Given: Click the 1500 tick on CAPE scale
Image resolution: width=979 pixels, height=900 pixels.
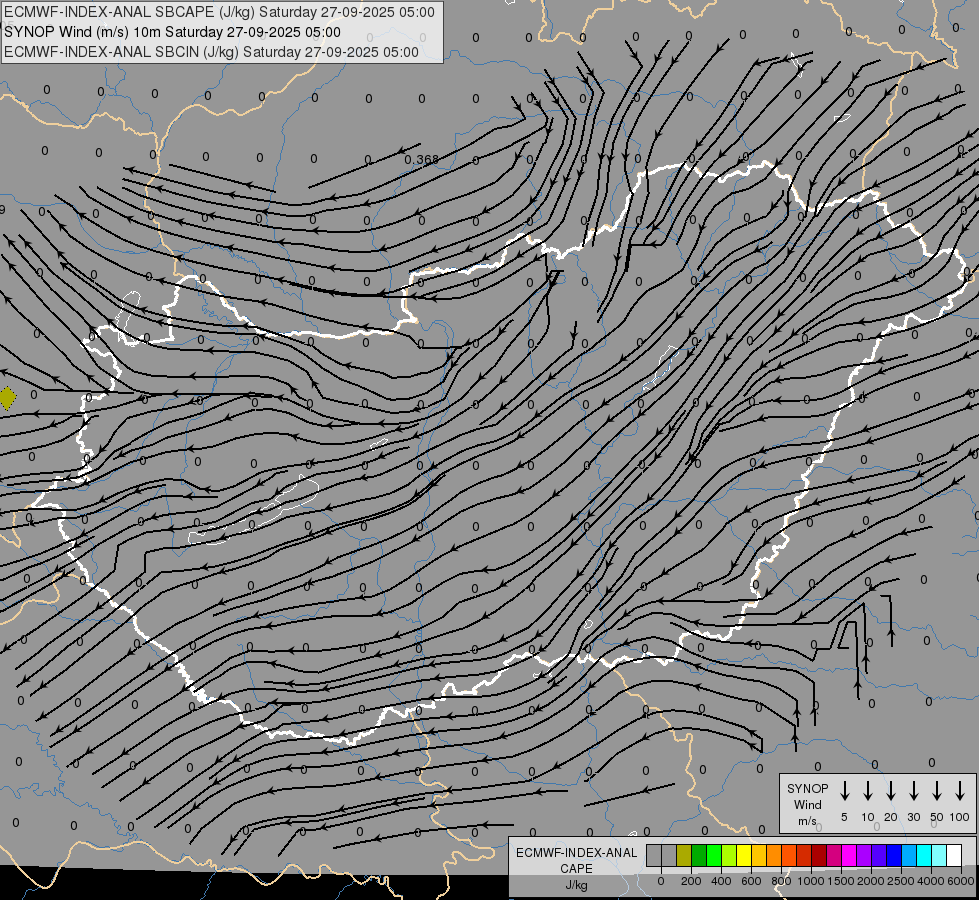Looking at the screenshot, I should coord(841,881).
